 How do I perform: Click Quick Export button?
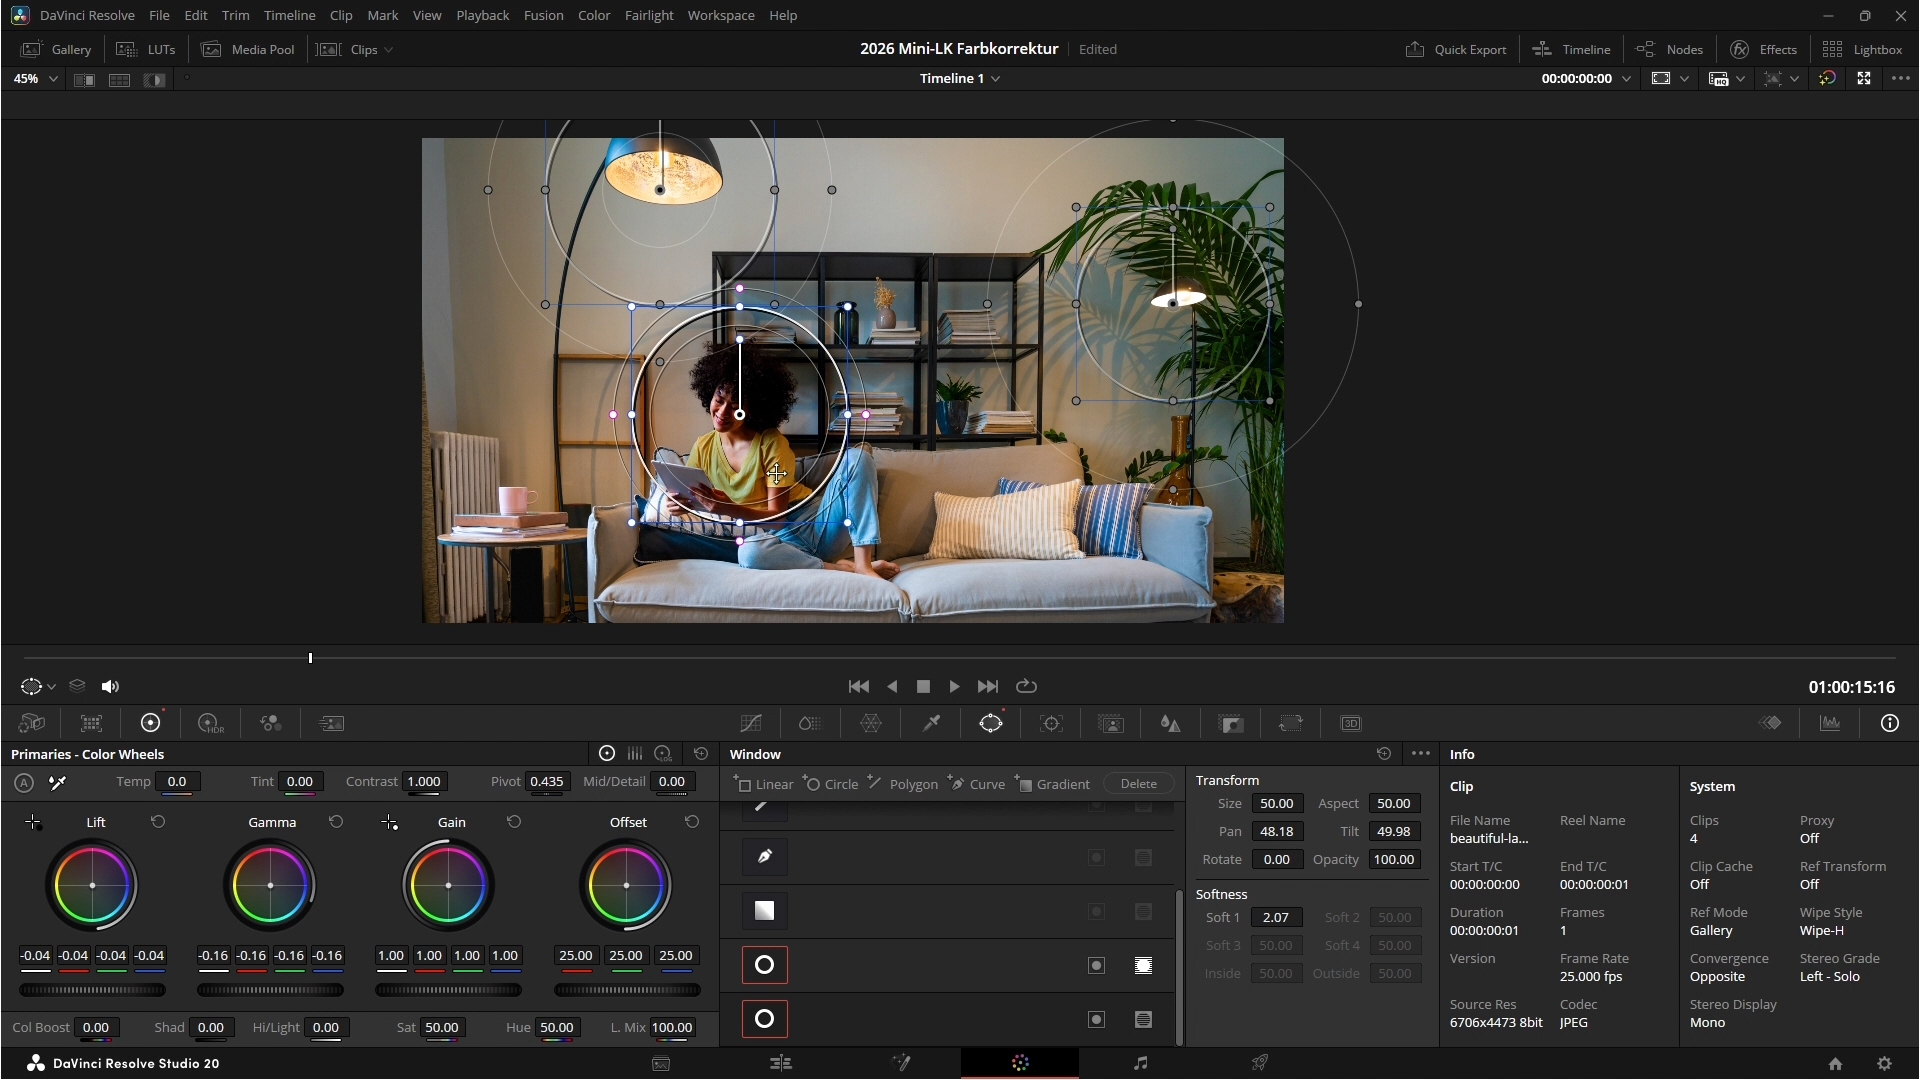click(1456, 50)
